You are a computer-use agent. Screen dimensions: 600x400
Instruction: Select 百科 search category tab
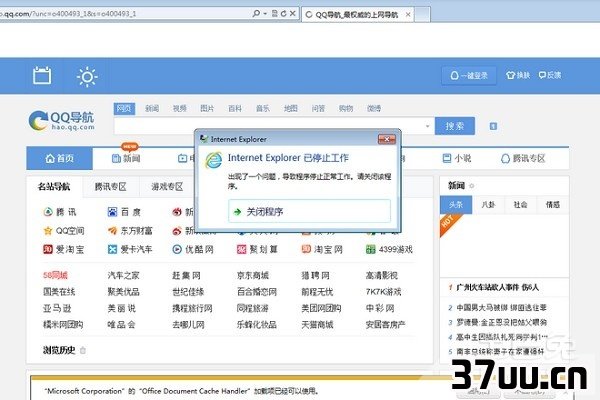point(235,109)
